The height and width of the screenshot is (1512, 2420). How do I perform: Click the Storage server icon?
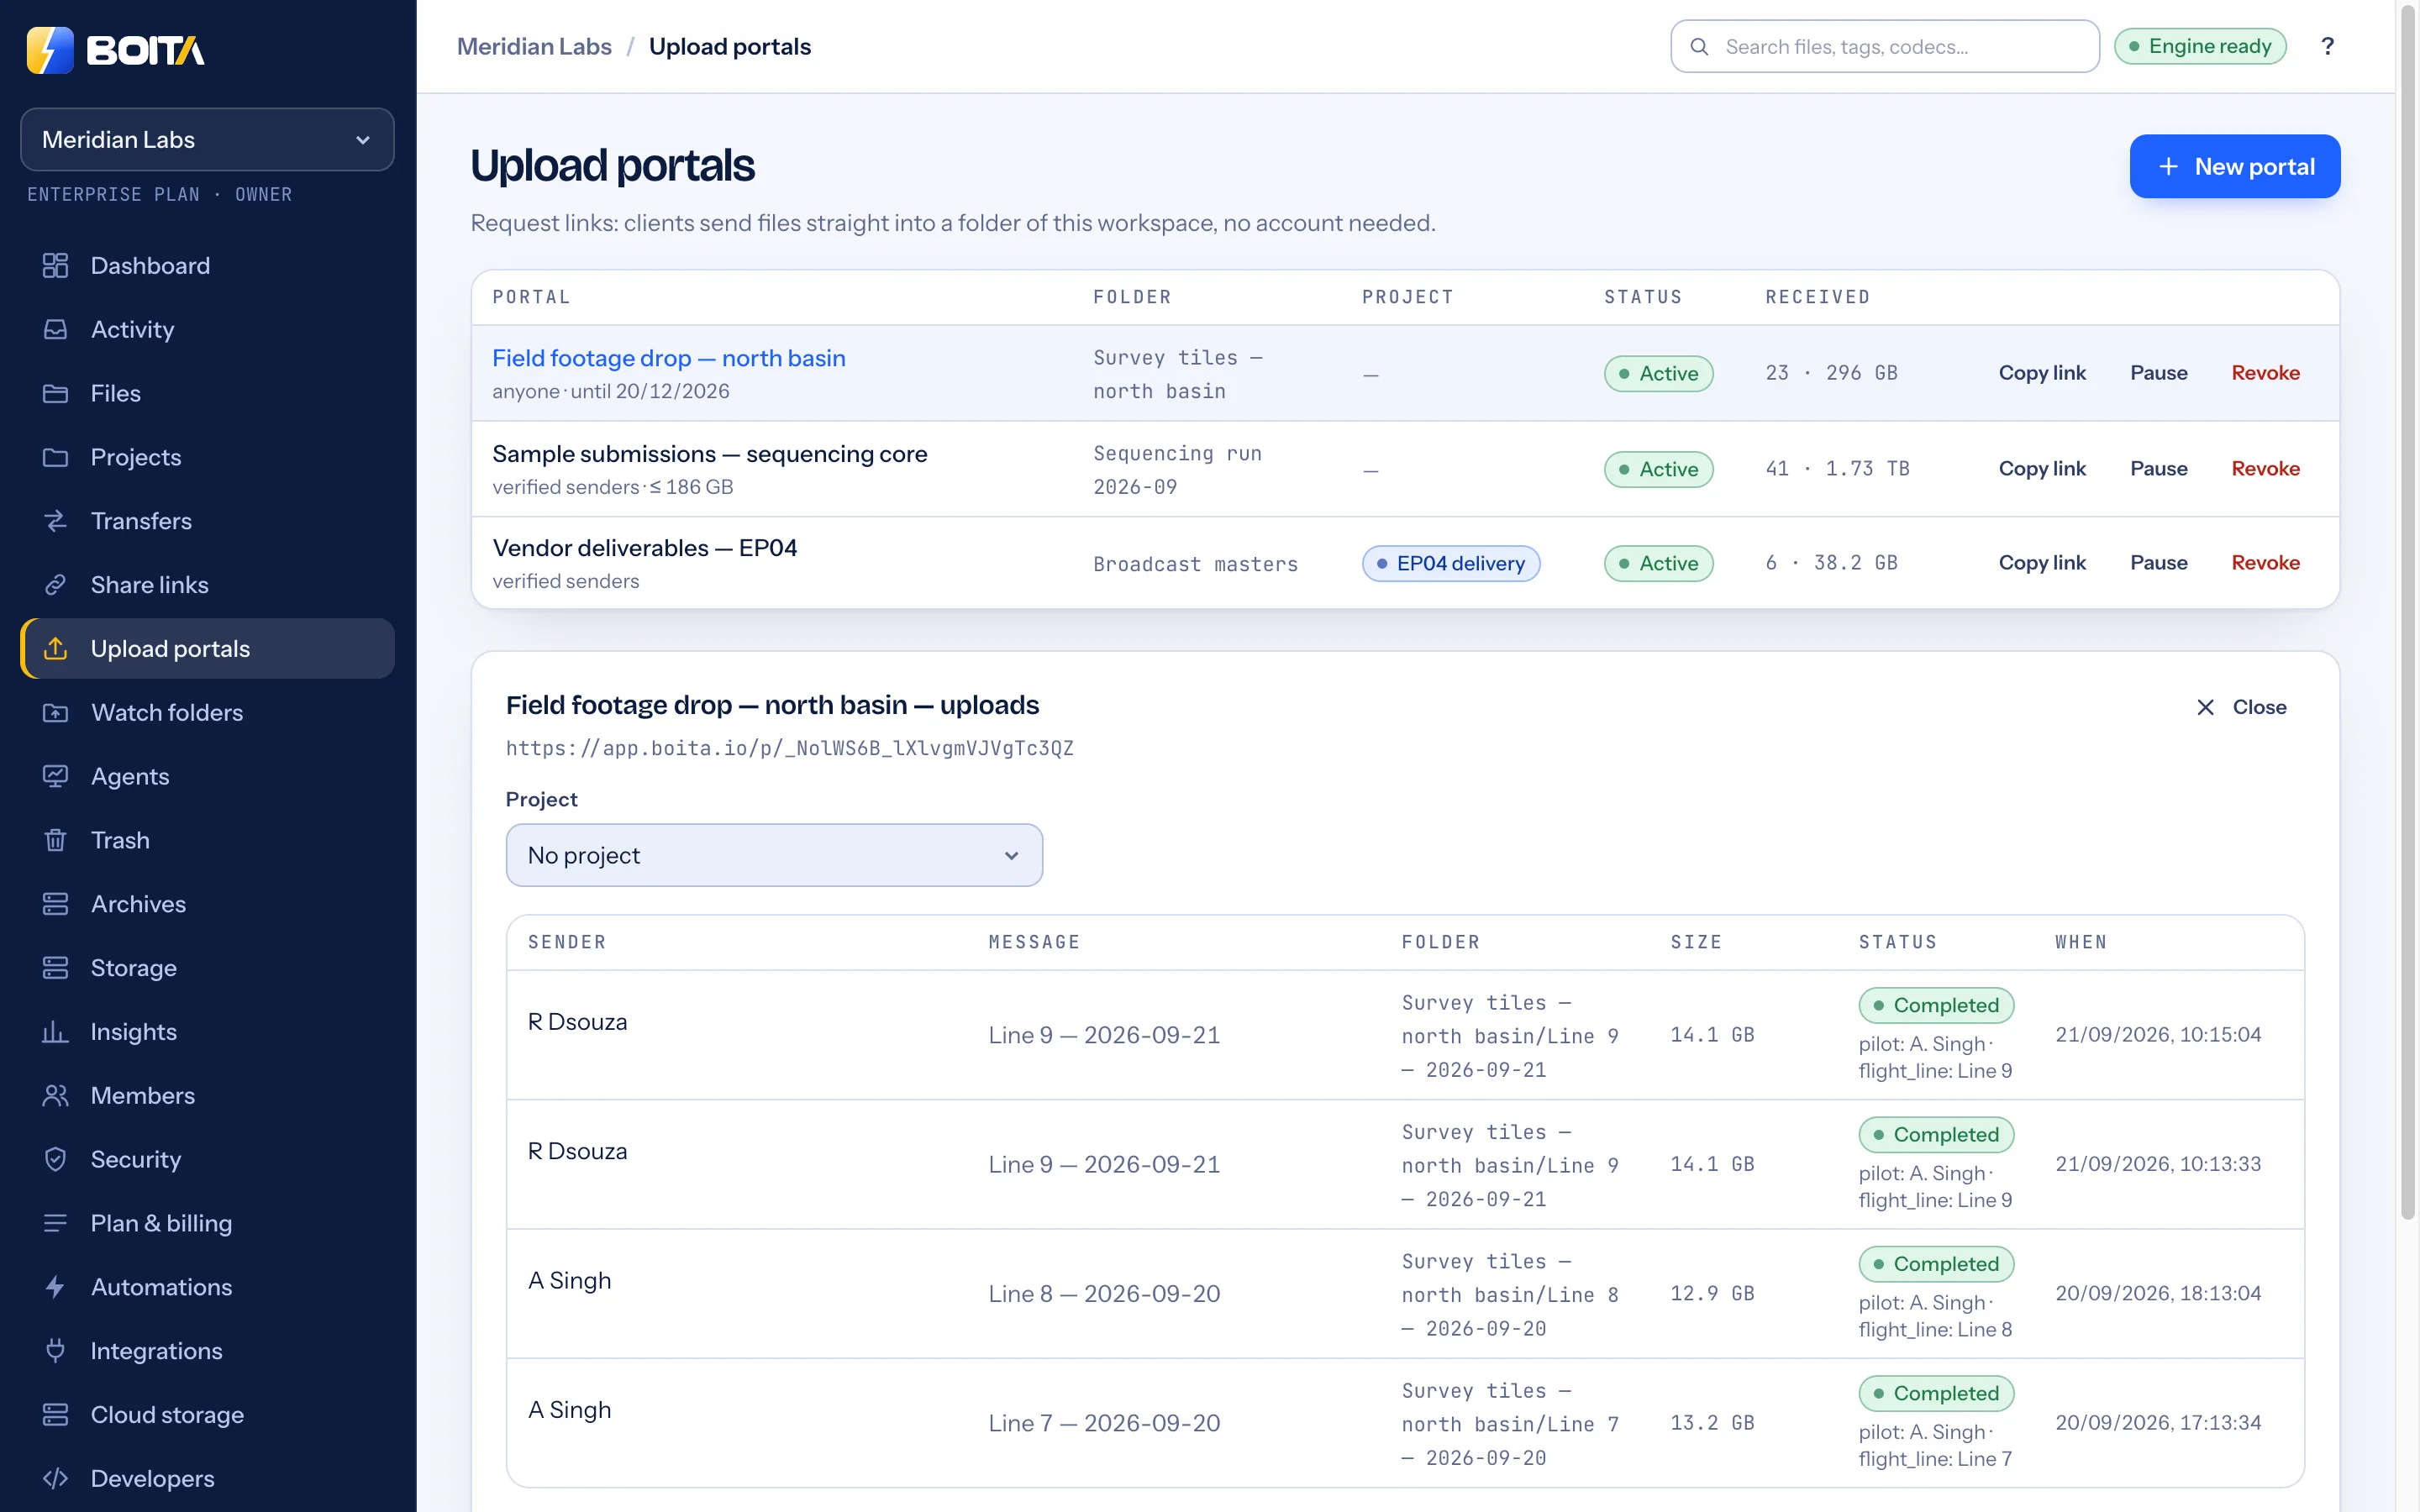tap(55, 968)
